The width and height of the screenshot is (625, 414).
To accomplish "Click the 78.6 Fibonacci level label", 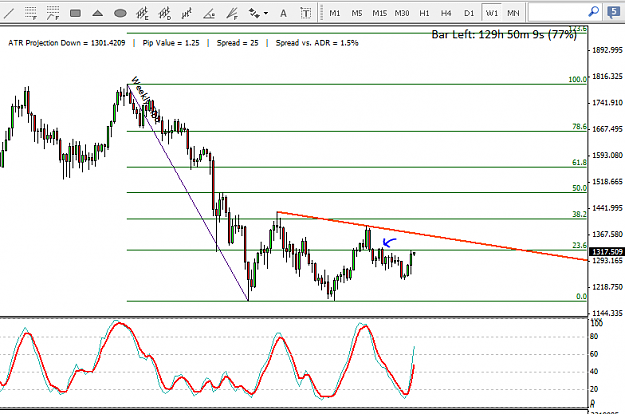I will (x=579, y=127).
